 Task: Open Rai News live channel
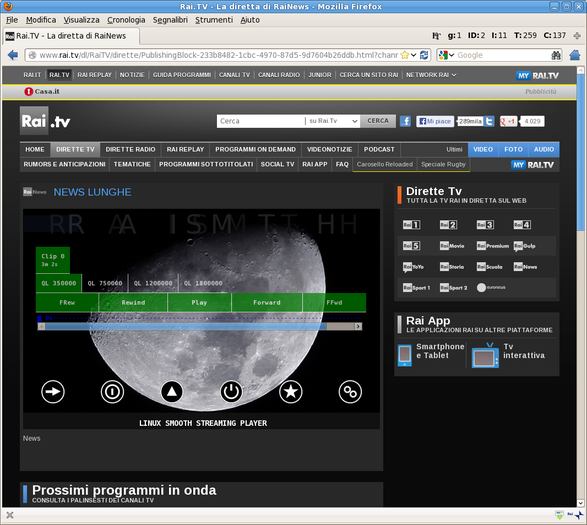click(525, 267)
